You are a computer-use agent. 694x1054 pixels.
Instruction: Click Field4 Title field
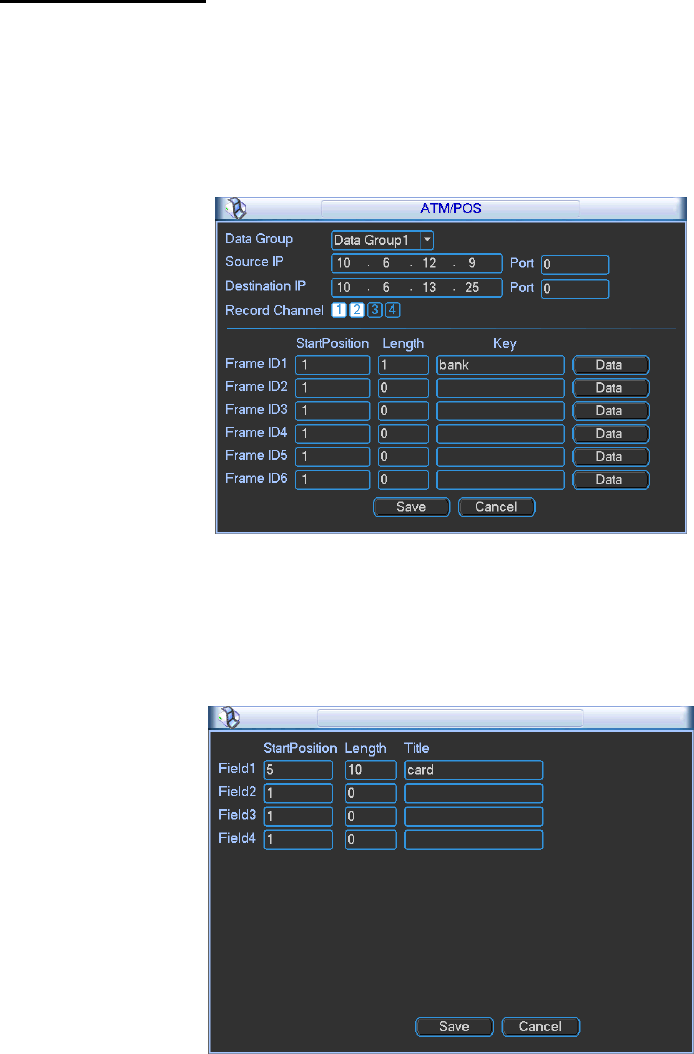pos(473,840)
